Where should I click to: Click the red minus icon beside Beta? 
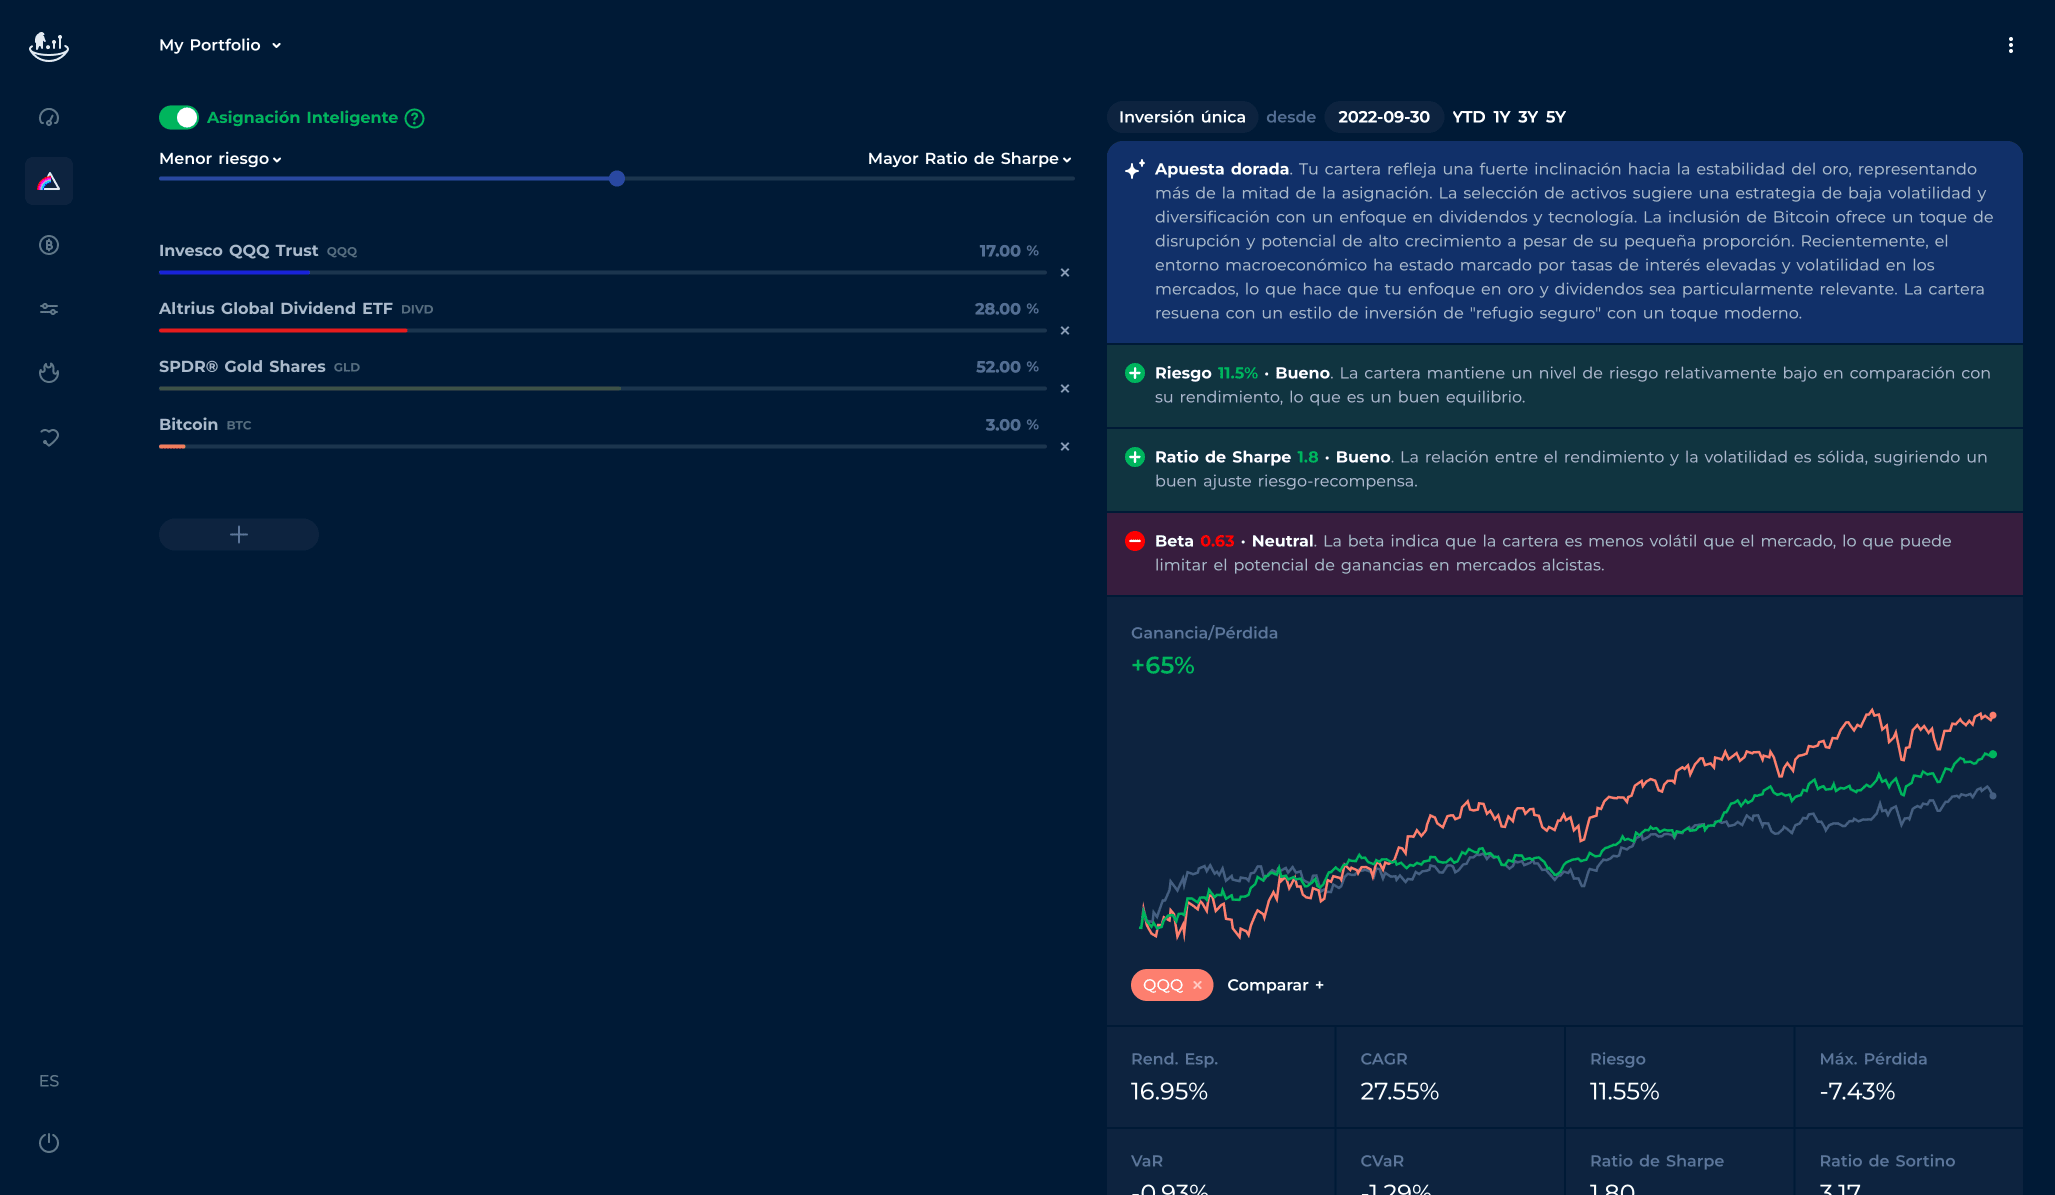(1135, 541)
